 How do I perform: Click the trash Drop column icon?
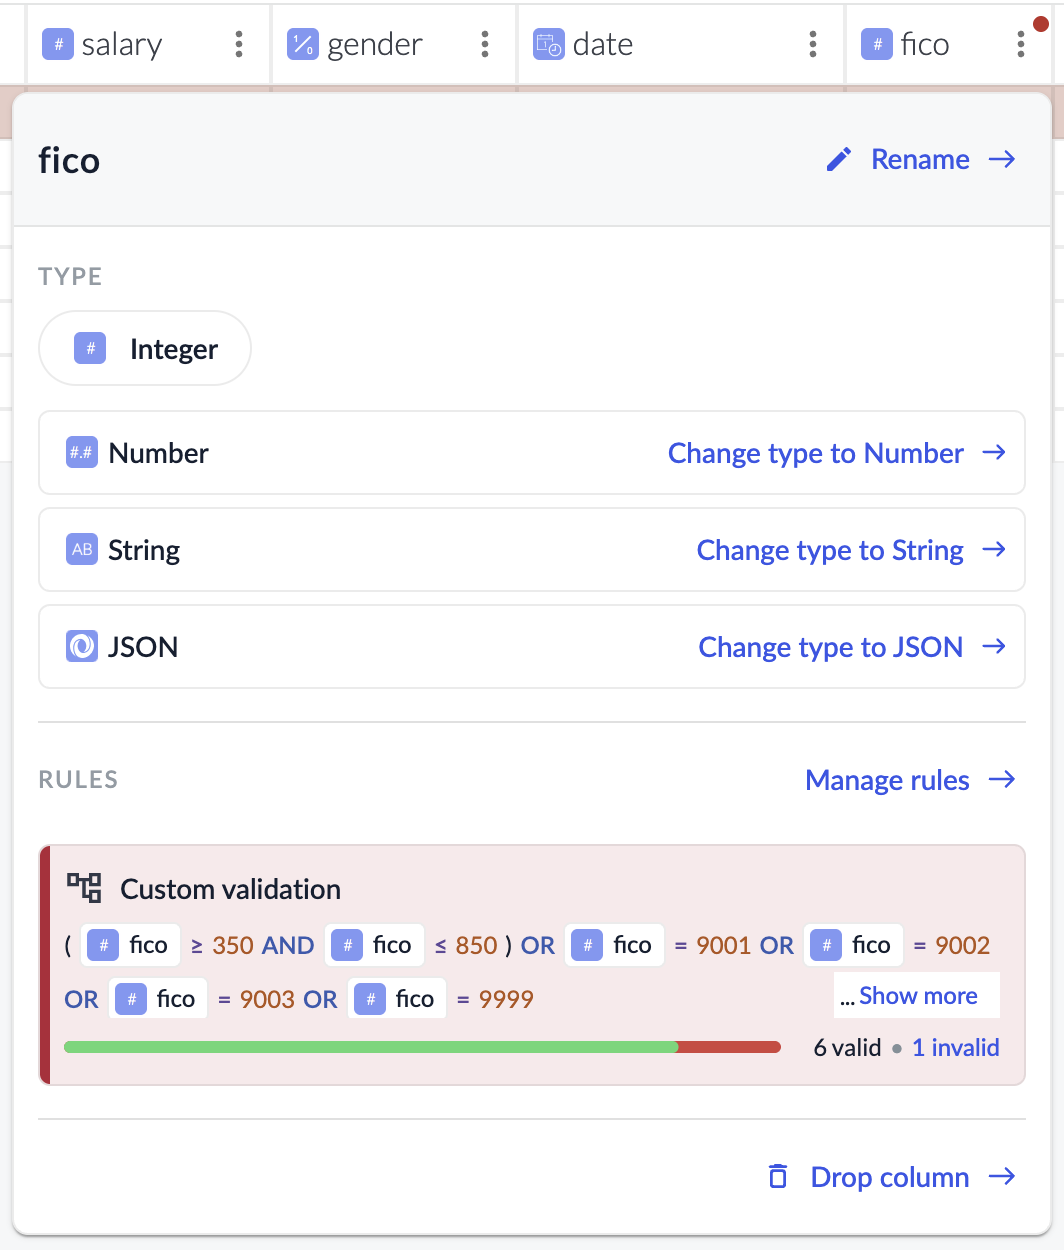(778, 1177)
